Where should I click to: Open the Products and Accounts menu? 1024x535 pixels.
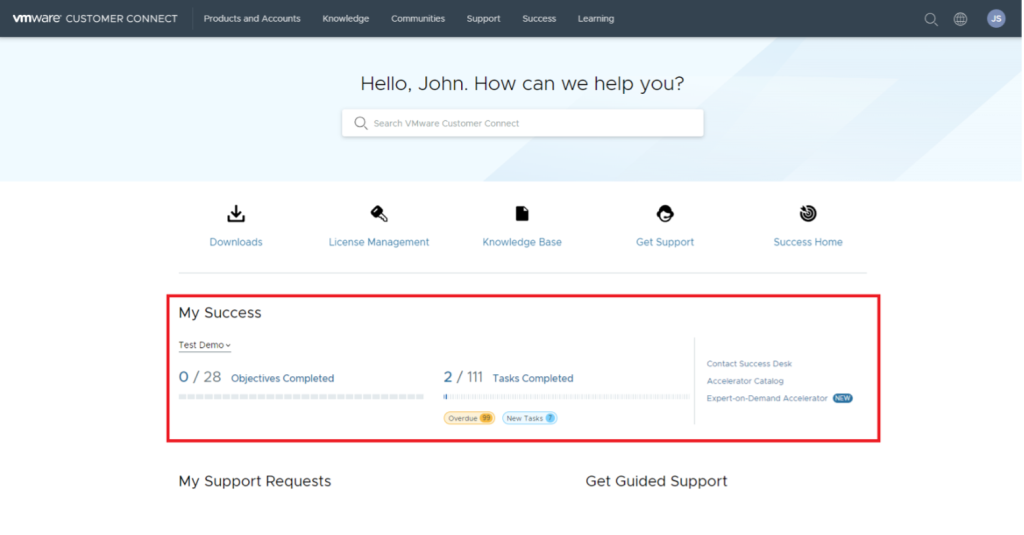tap(251, 18)
